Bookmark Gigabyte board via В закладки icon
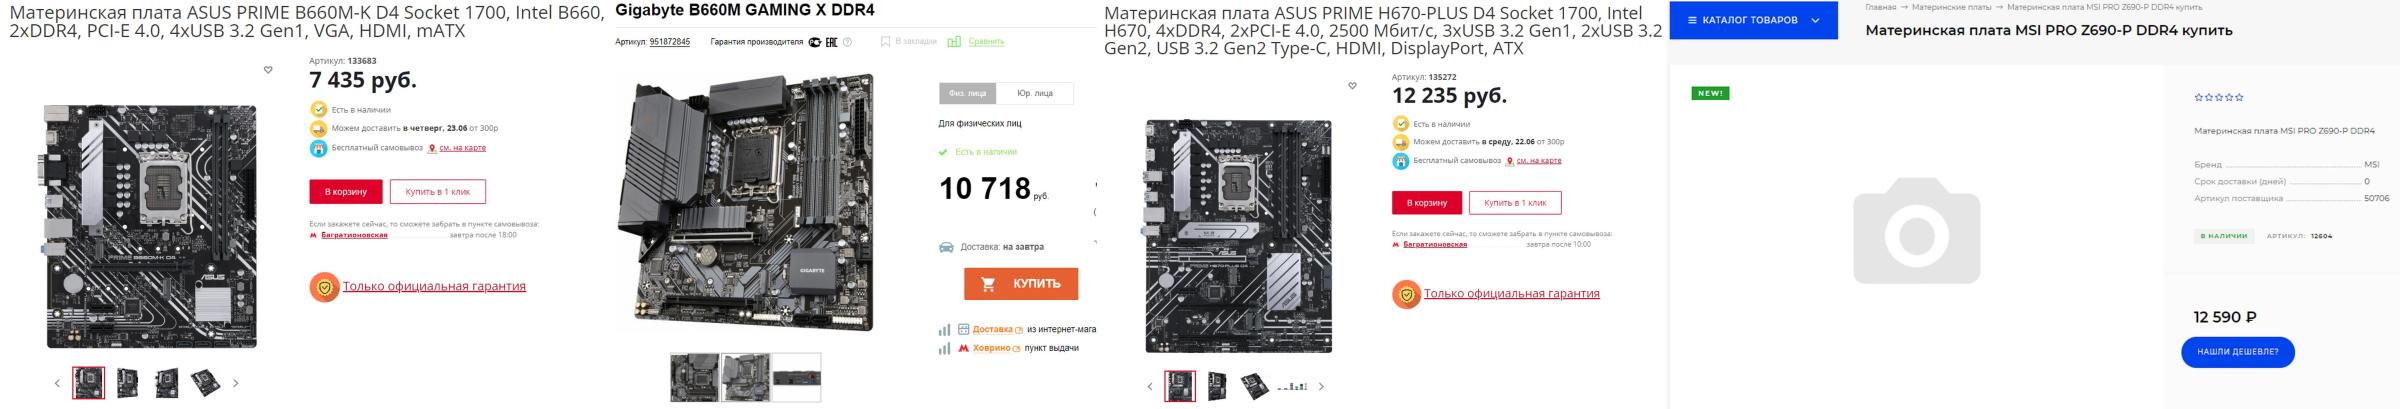 click(x=885, y=42)
